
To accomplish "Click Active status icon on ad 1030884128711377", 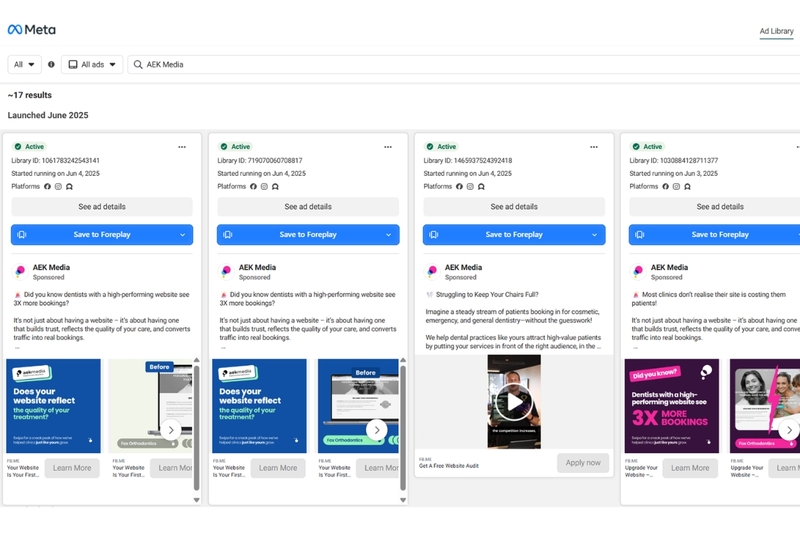I will (636, 146).
